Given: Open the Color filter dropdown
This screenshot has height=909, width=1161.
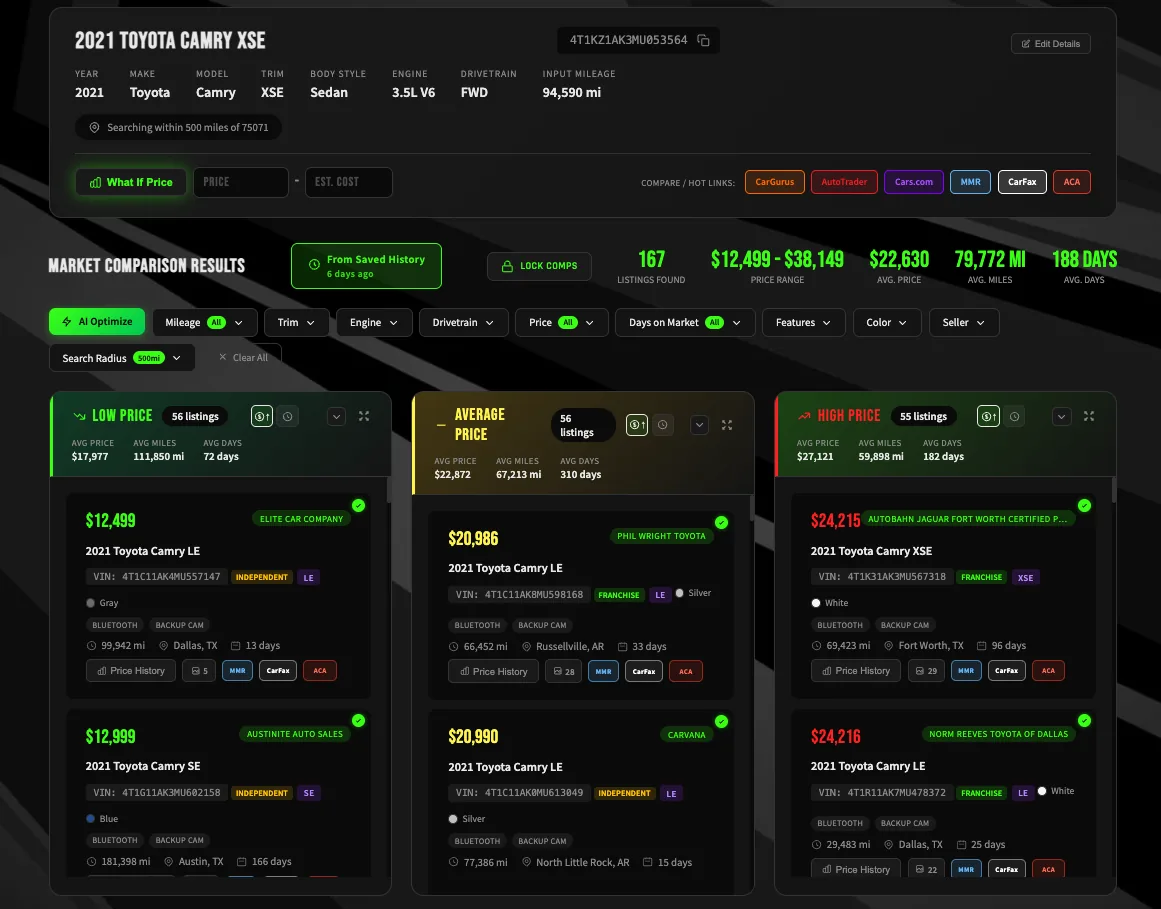Looking at the screenshot, I should (887, 323).
